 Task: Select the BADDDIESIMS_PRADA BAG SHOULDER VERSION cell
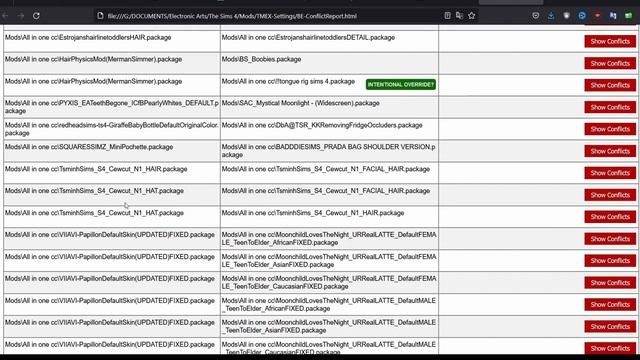[329, 151]
